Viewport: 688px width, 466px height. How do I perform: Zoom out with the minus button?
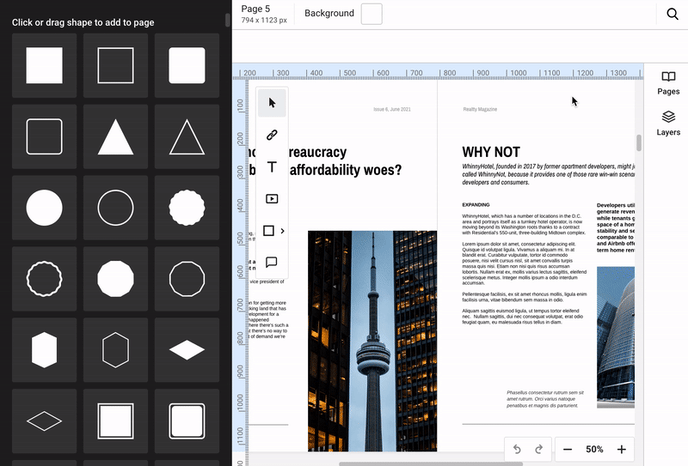point(567,449)
